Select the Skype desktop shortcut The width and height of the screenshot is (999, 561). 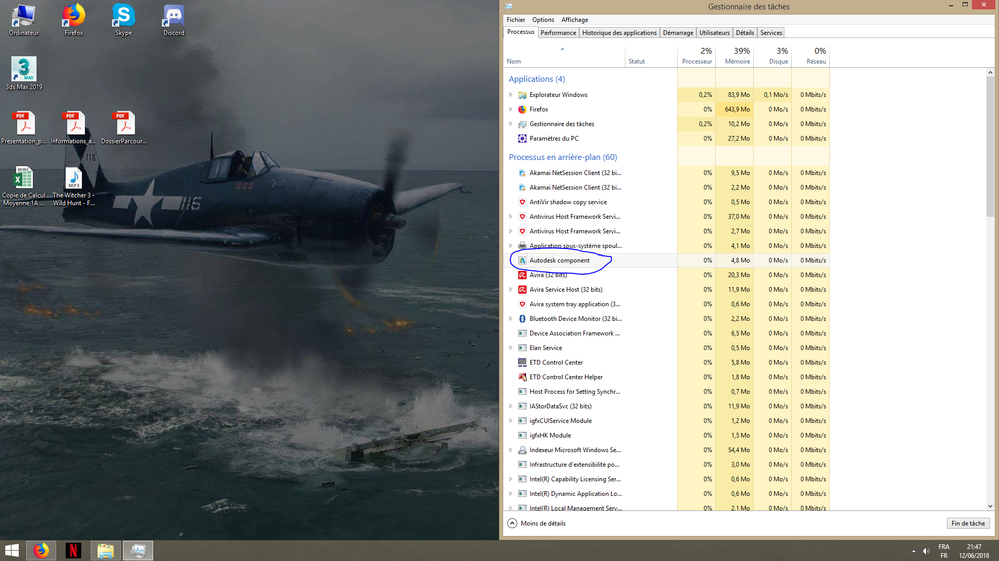[x=123, y=20]
